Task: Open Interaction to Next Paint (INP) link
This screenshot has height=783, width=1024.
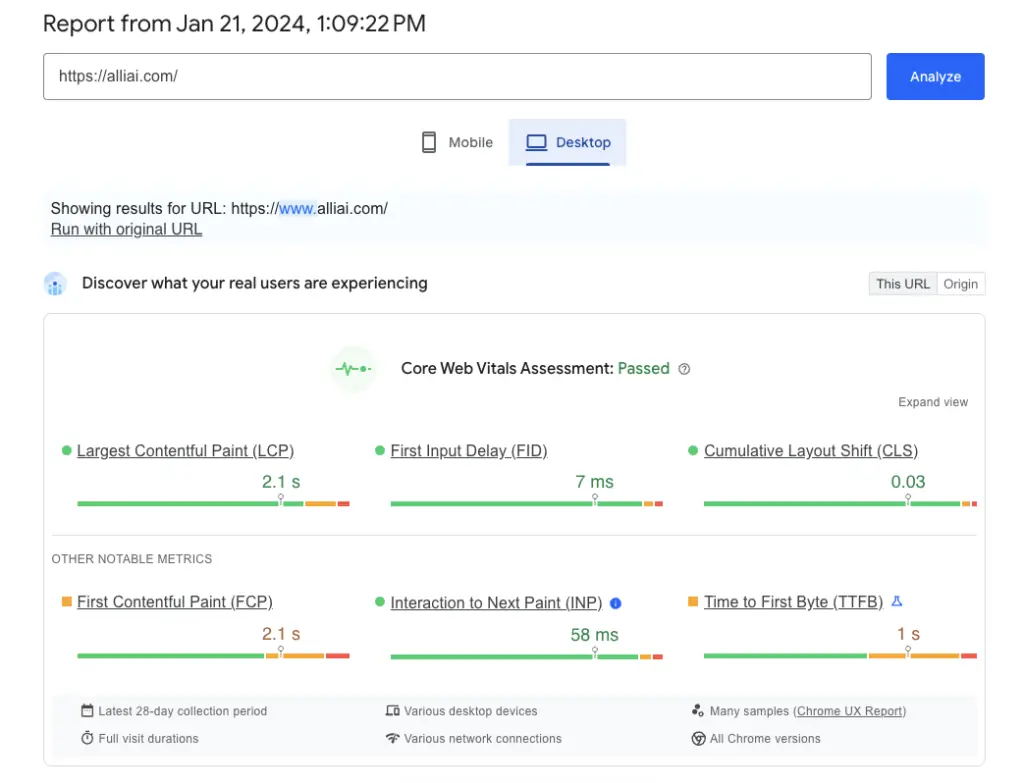Action: (x=496, y=603)
